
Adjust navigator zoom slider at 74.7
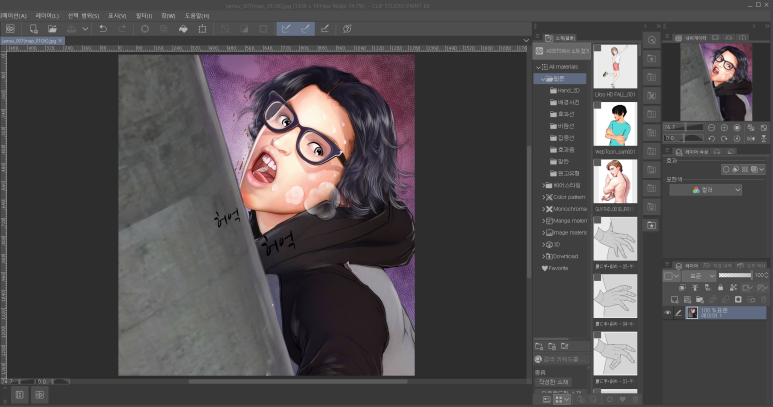(683, 128)
